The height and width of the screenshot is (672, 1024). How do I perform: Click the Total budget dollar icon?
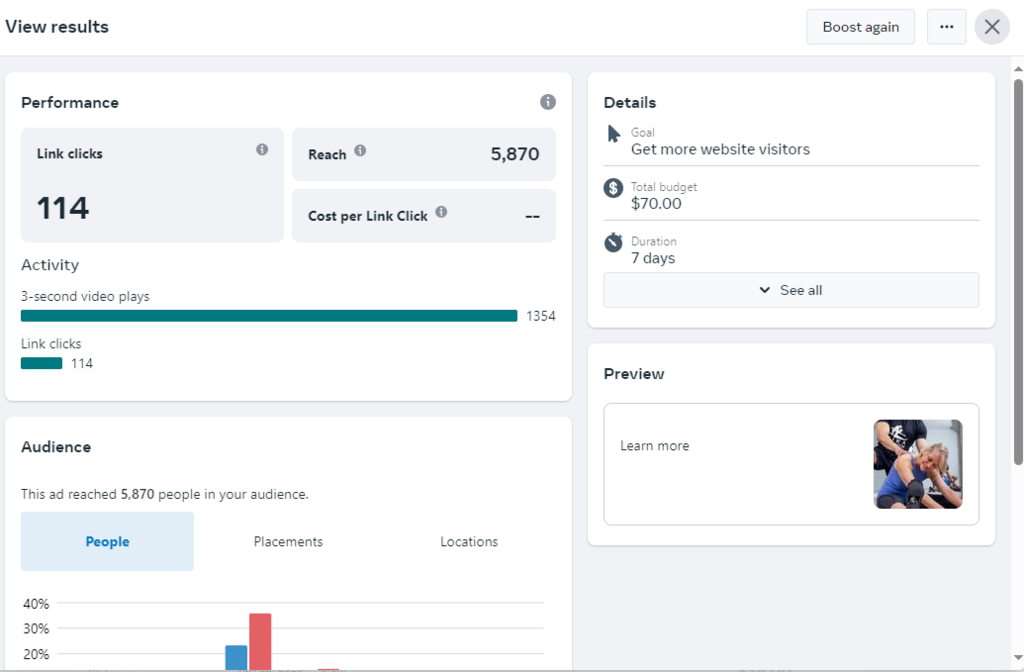(614, 188)
